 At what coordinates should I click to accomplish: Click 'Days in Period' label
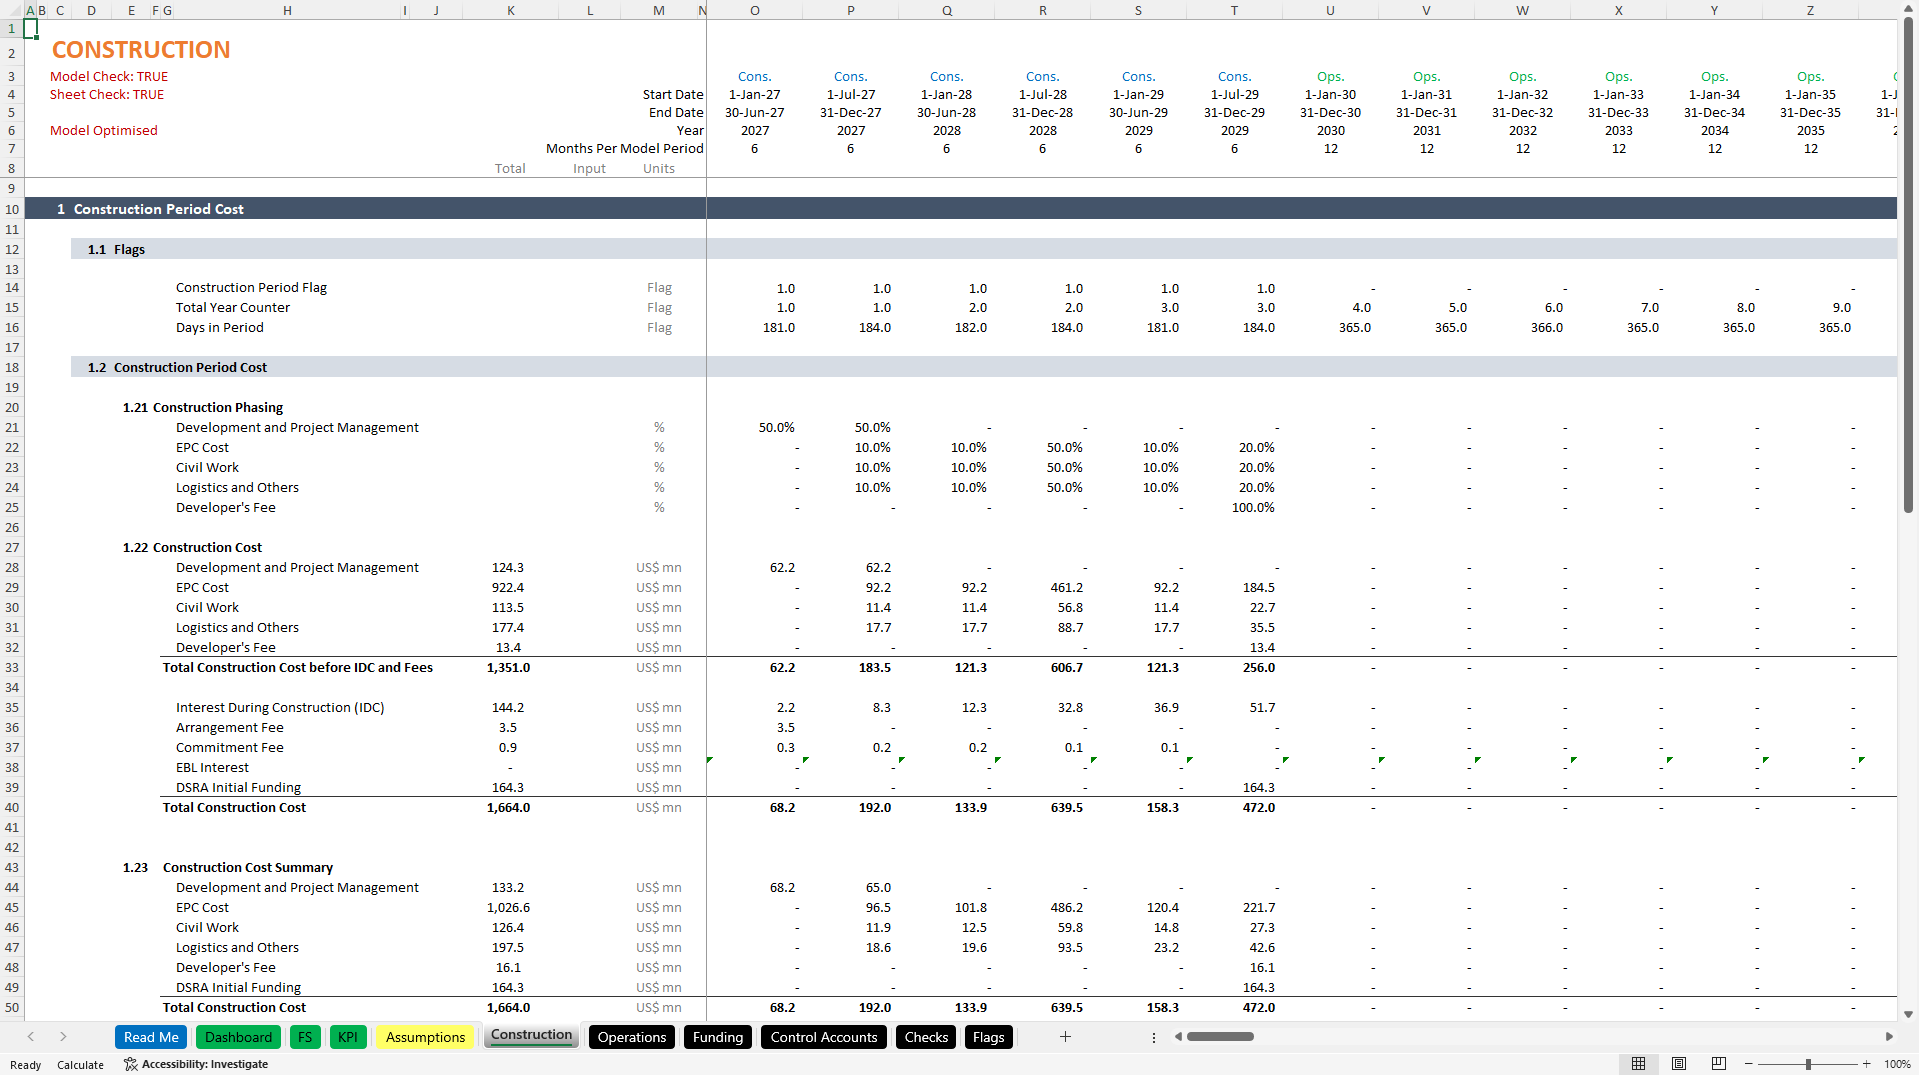(220, 327)
